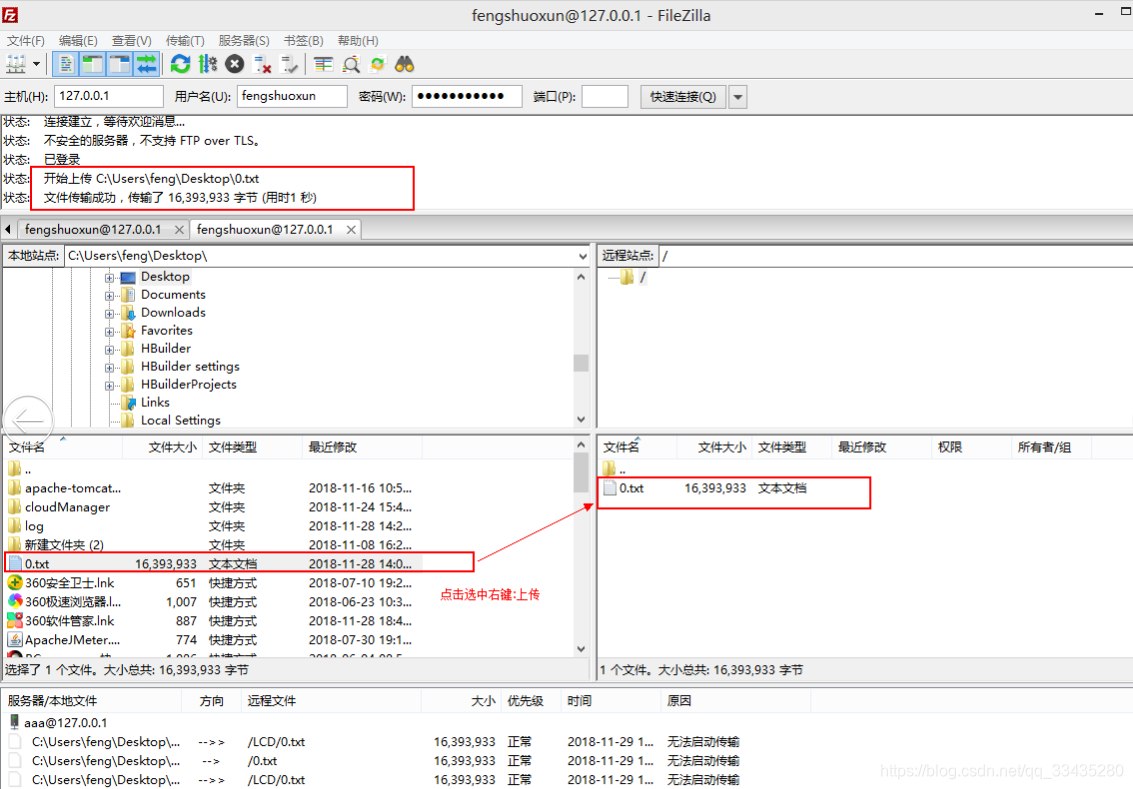Viewport: 1133px width, 789px height.
Task: Select the 360极速浏览器 shortcut icon
Action: click(x=14, y=601)
